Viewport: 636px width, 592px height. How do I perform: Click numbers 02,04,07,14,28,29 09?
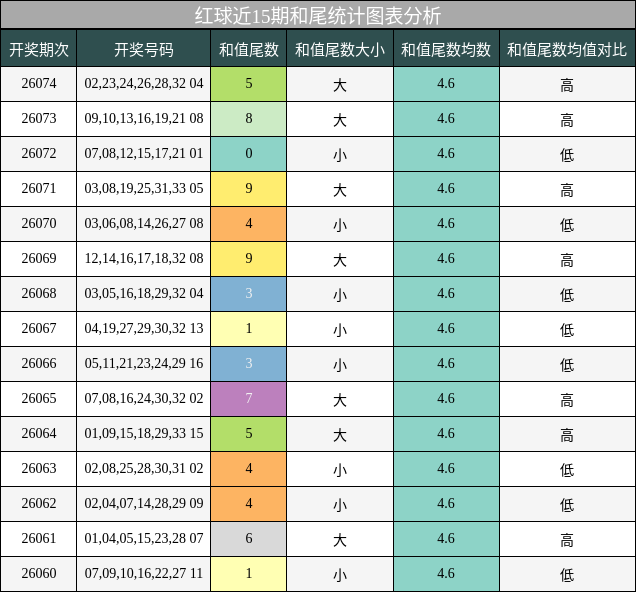(144, 503)
